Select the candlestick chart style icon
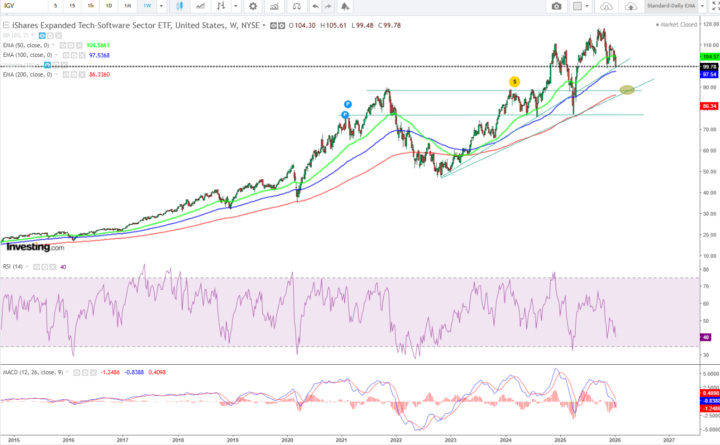Screen dimensions: 720x445 tap(180, 6)
